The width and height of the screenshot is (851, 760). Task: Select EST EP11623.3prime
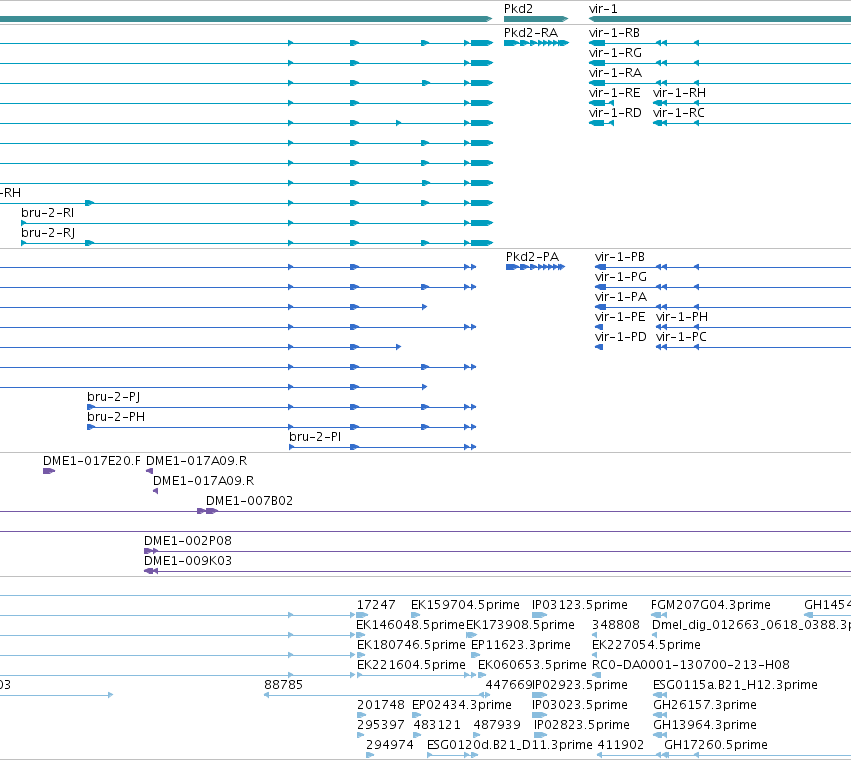pyautogui.click(x=521, y=646)
